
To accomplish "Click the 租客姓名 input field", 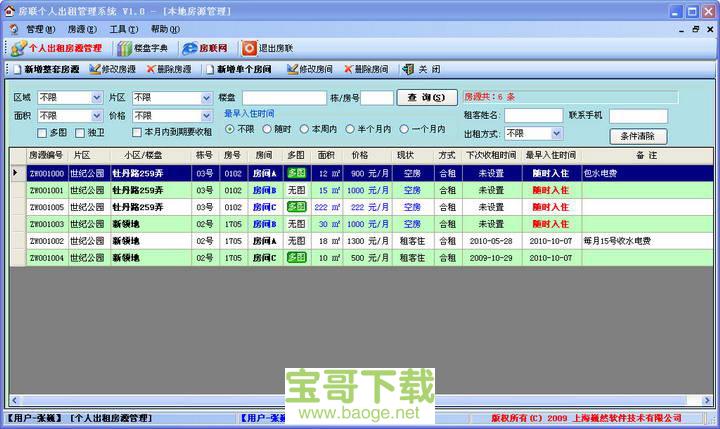I will pyautogui.click(x=534, y=115).
